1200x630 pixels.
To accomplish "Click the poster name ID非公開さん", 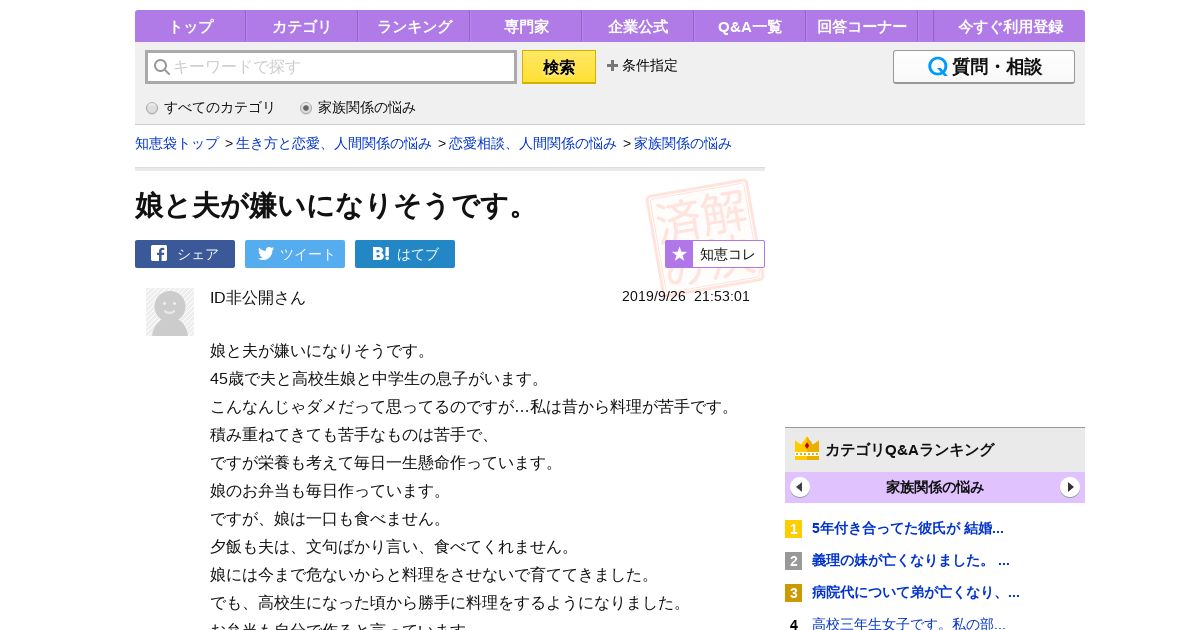I will click(x=258, y=297).
